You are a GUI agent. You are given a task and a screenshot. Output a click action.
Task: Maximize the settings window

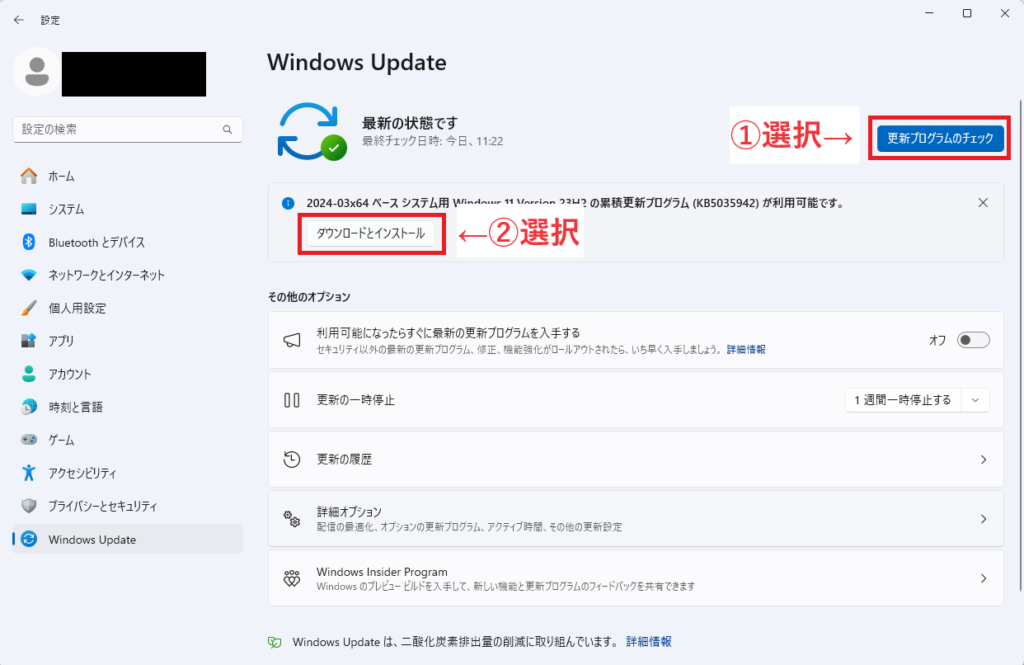pos(967,13)
